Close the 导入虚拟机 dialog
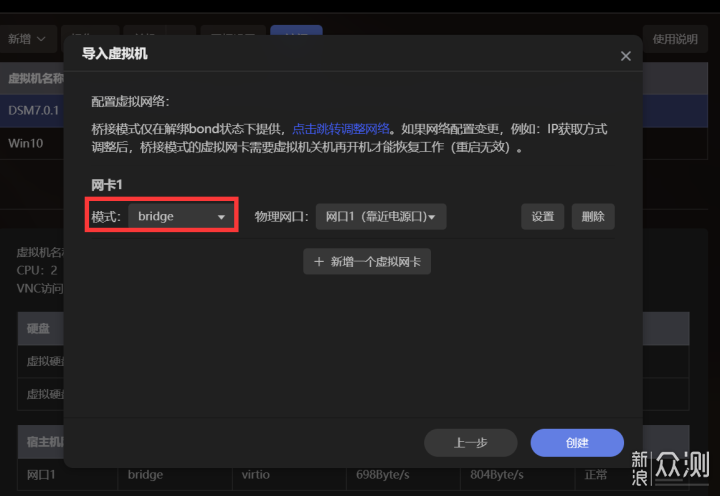 click(x=626, y=56)
